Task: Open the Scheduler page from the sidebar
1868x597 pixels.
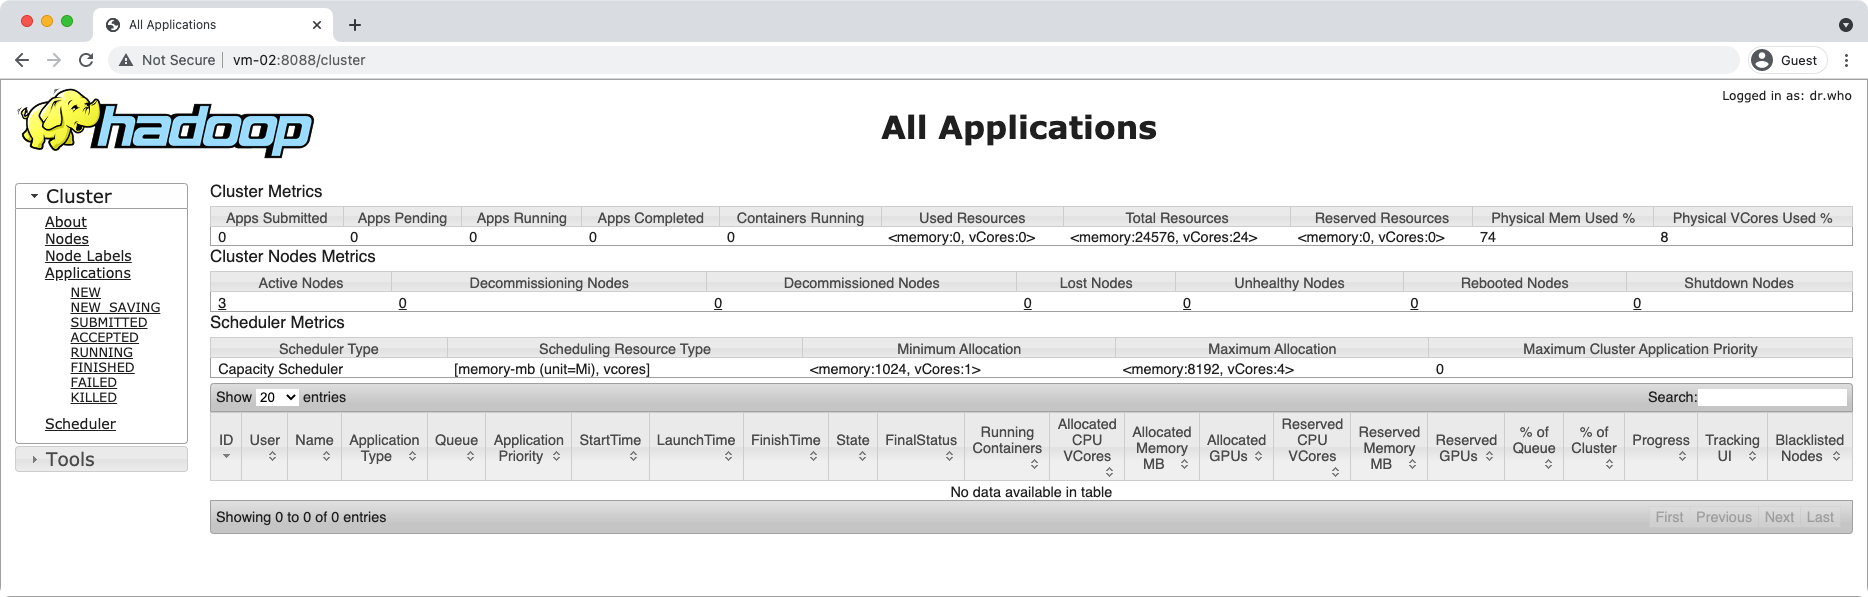Action: [x=80, y=424]
